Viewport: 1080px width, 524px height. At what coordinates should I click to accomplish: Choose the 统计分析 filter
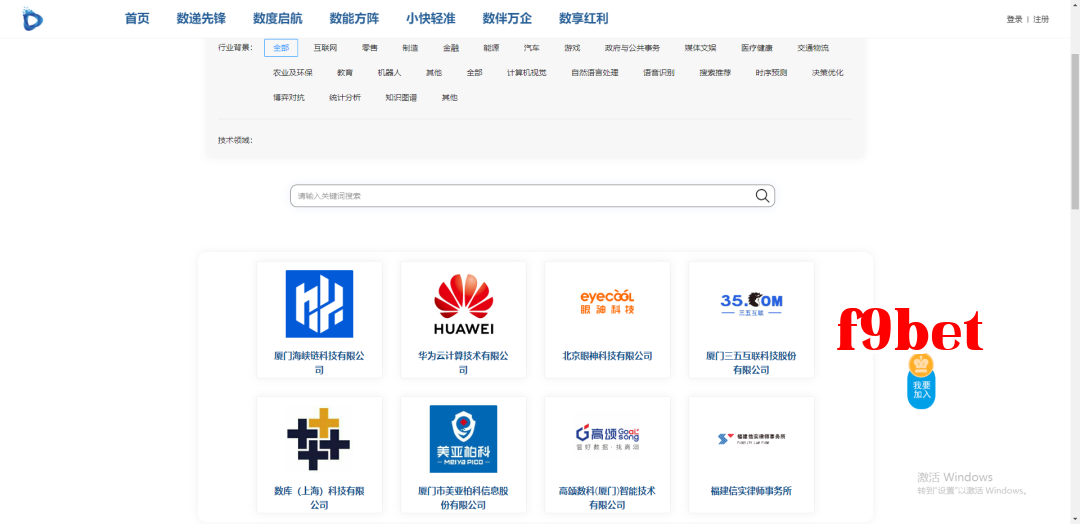tap(345, 97)
